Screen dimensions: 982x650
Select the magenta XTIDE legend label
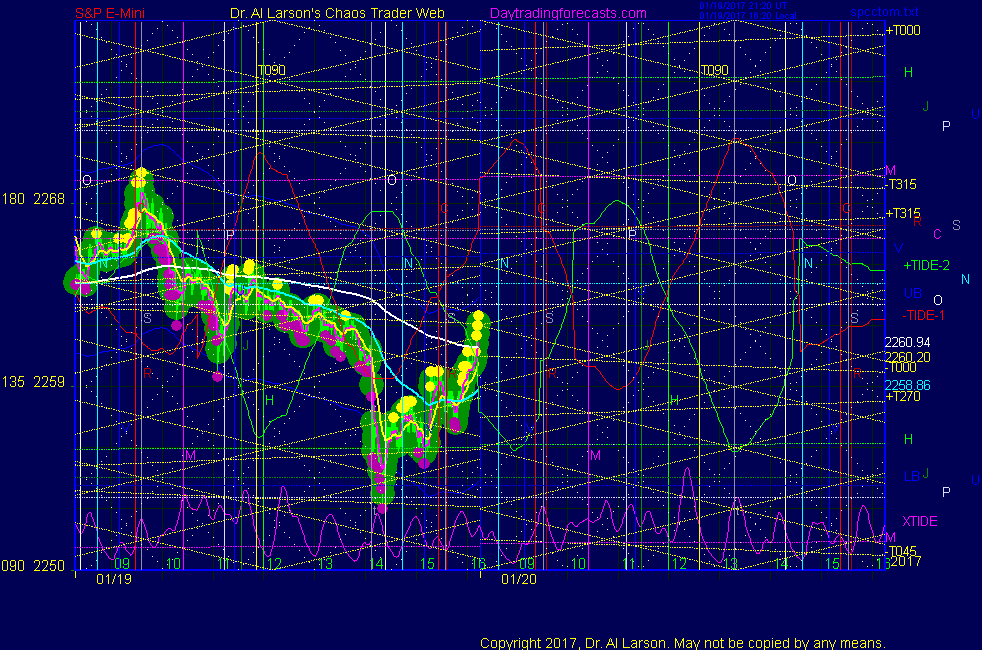tap(920, 521)
